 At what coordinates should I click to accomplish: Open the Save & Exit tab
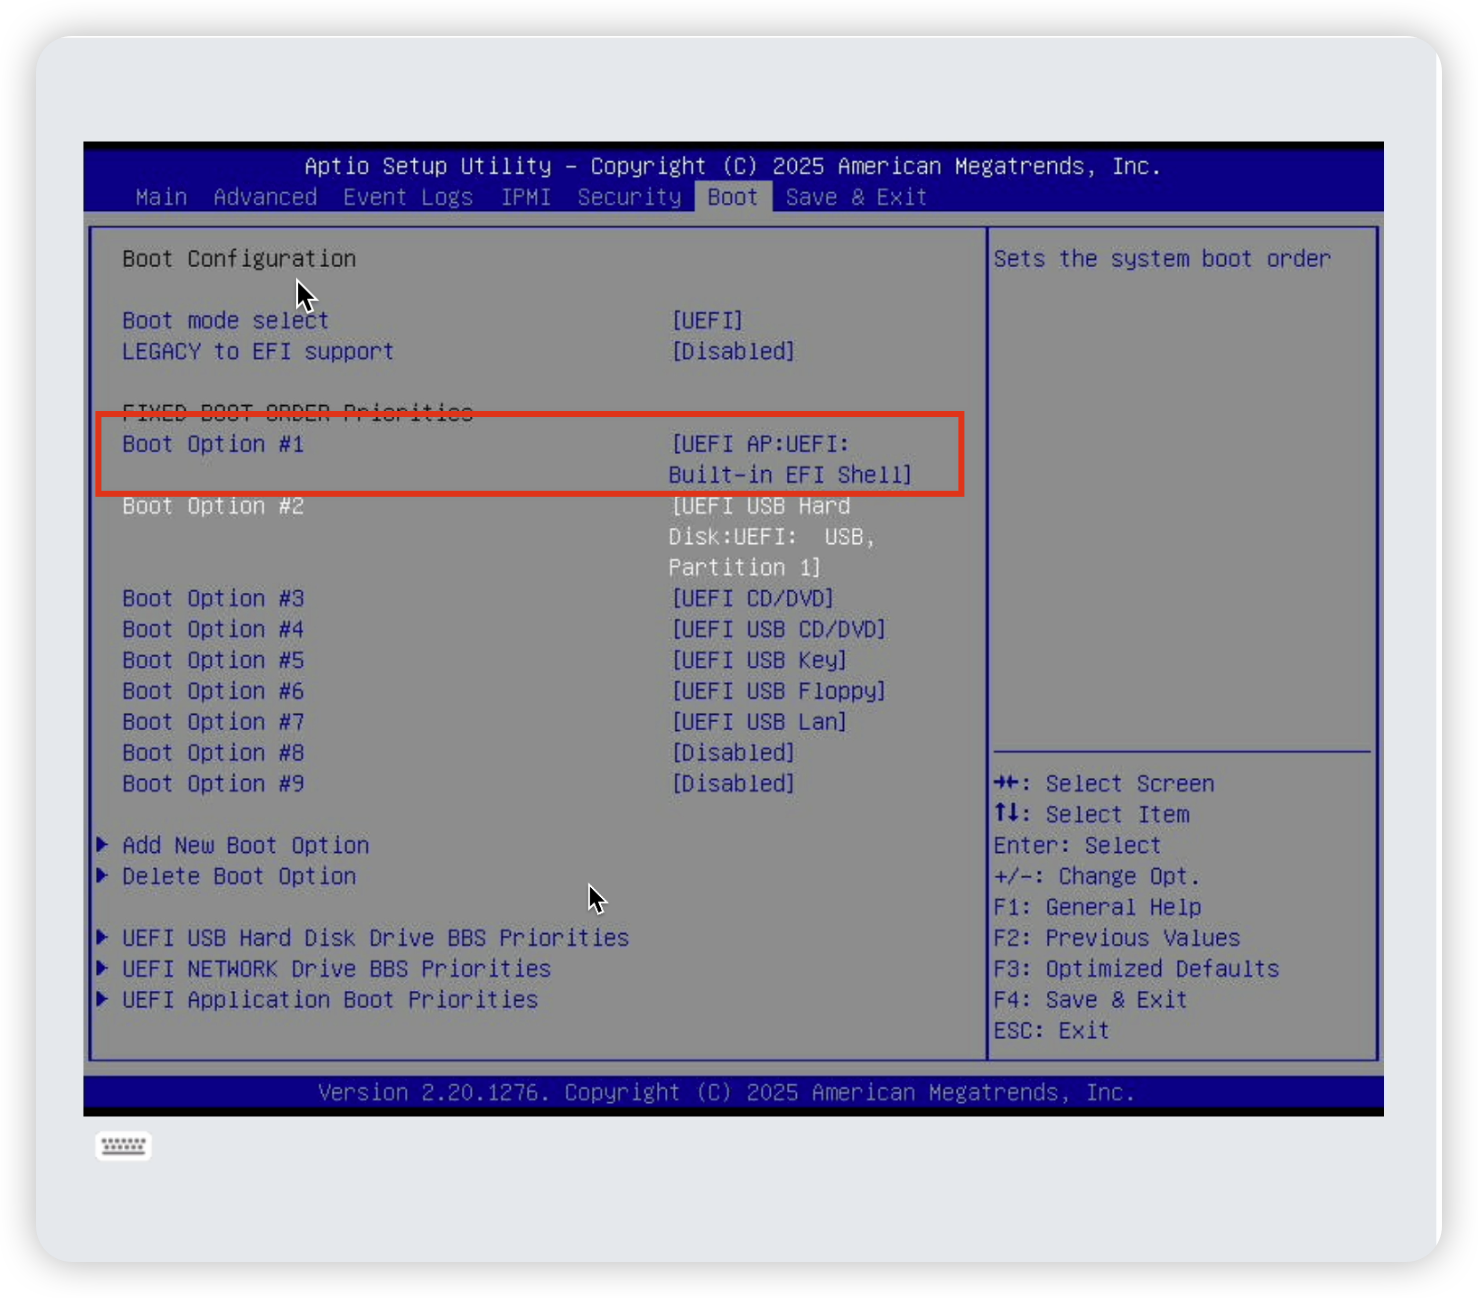tap(856, 197)
